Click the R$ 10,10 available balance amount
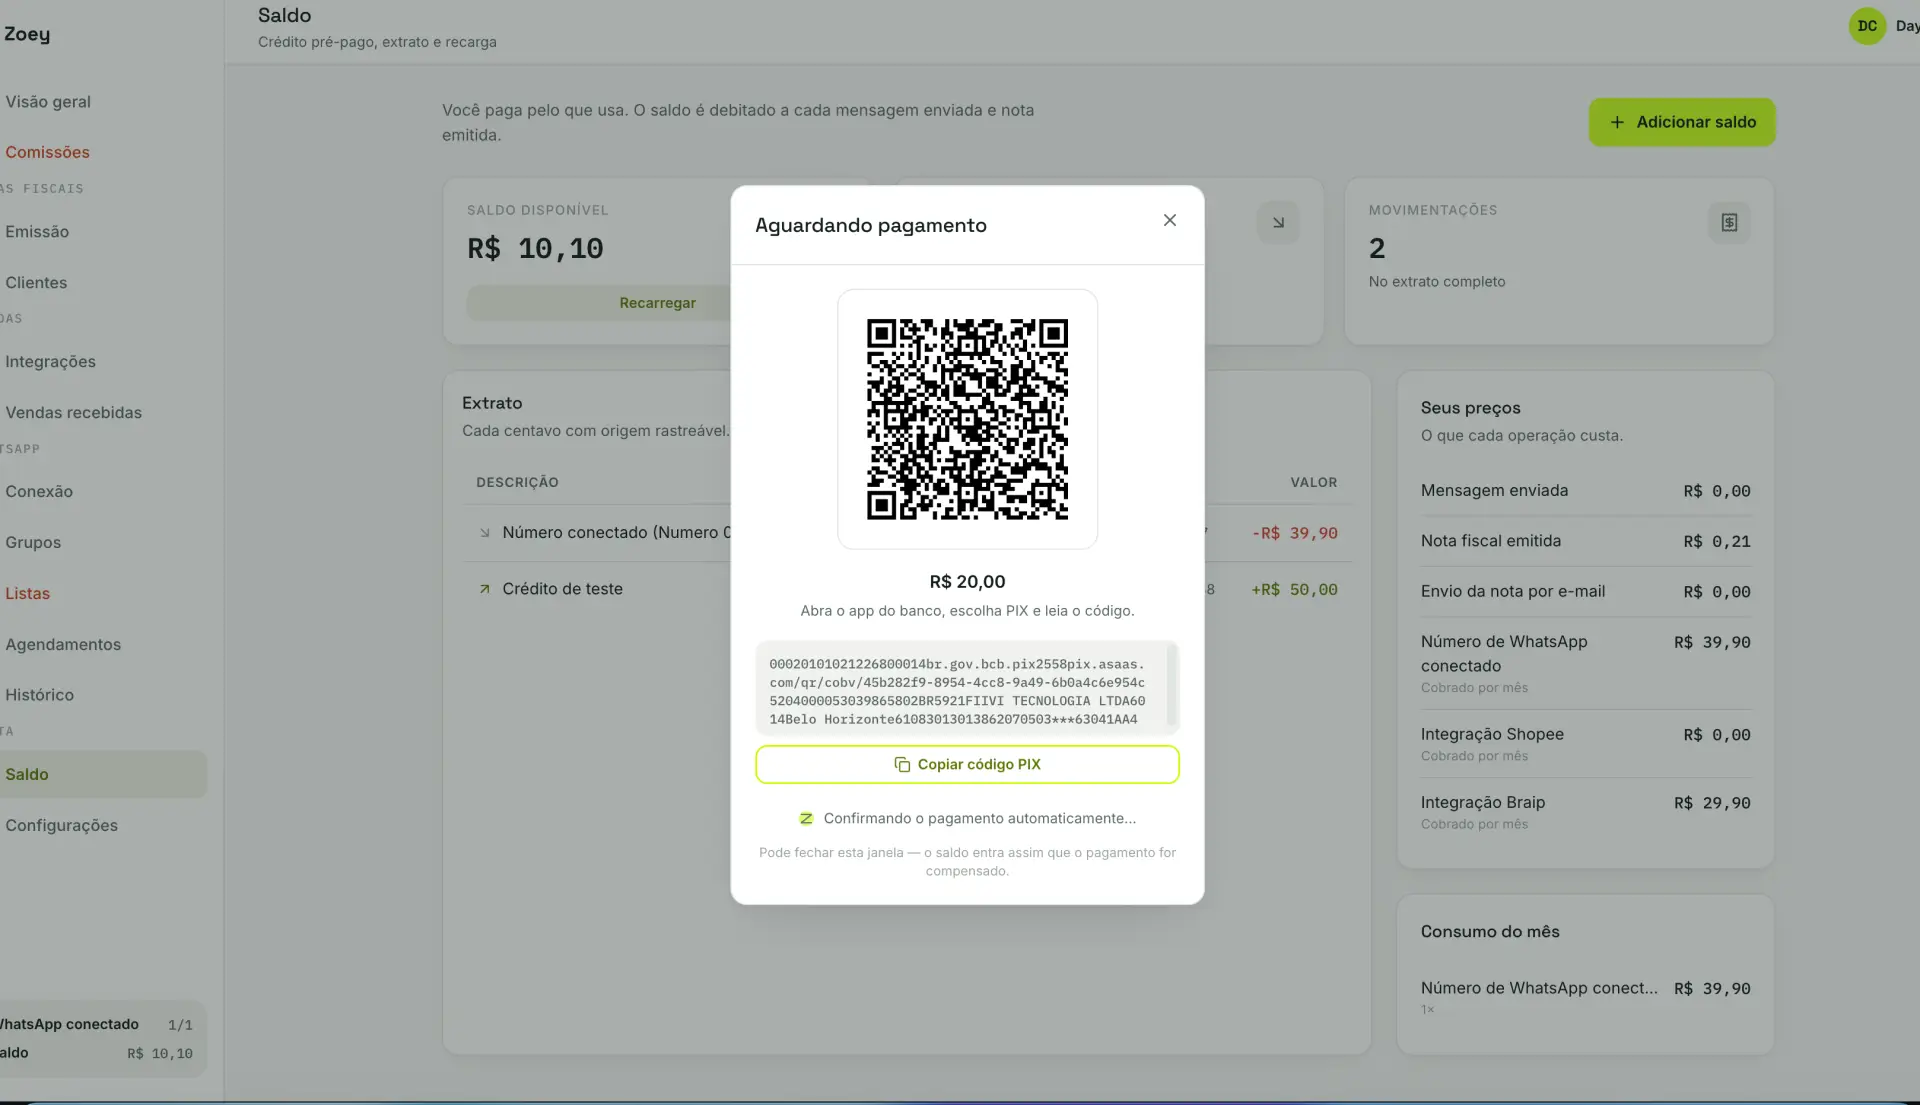The image size is (1920, 1105). [x=535, y=248]
